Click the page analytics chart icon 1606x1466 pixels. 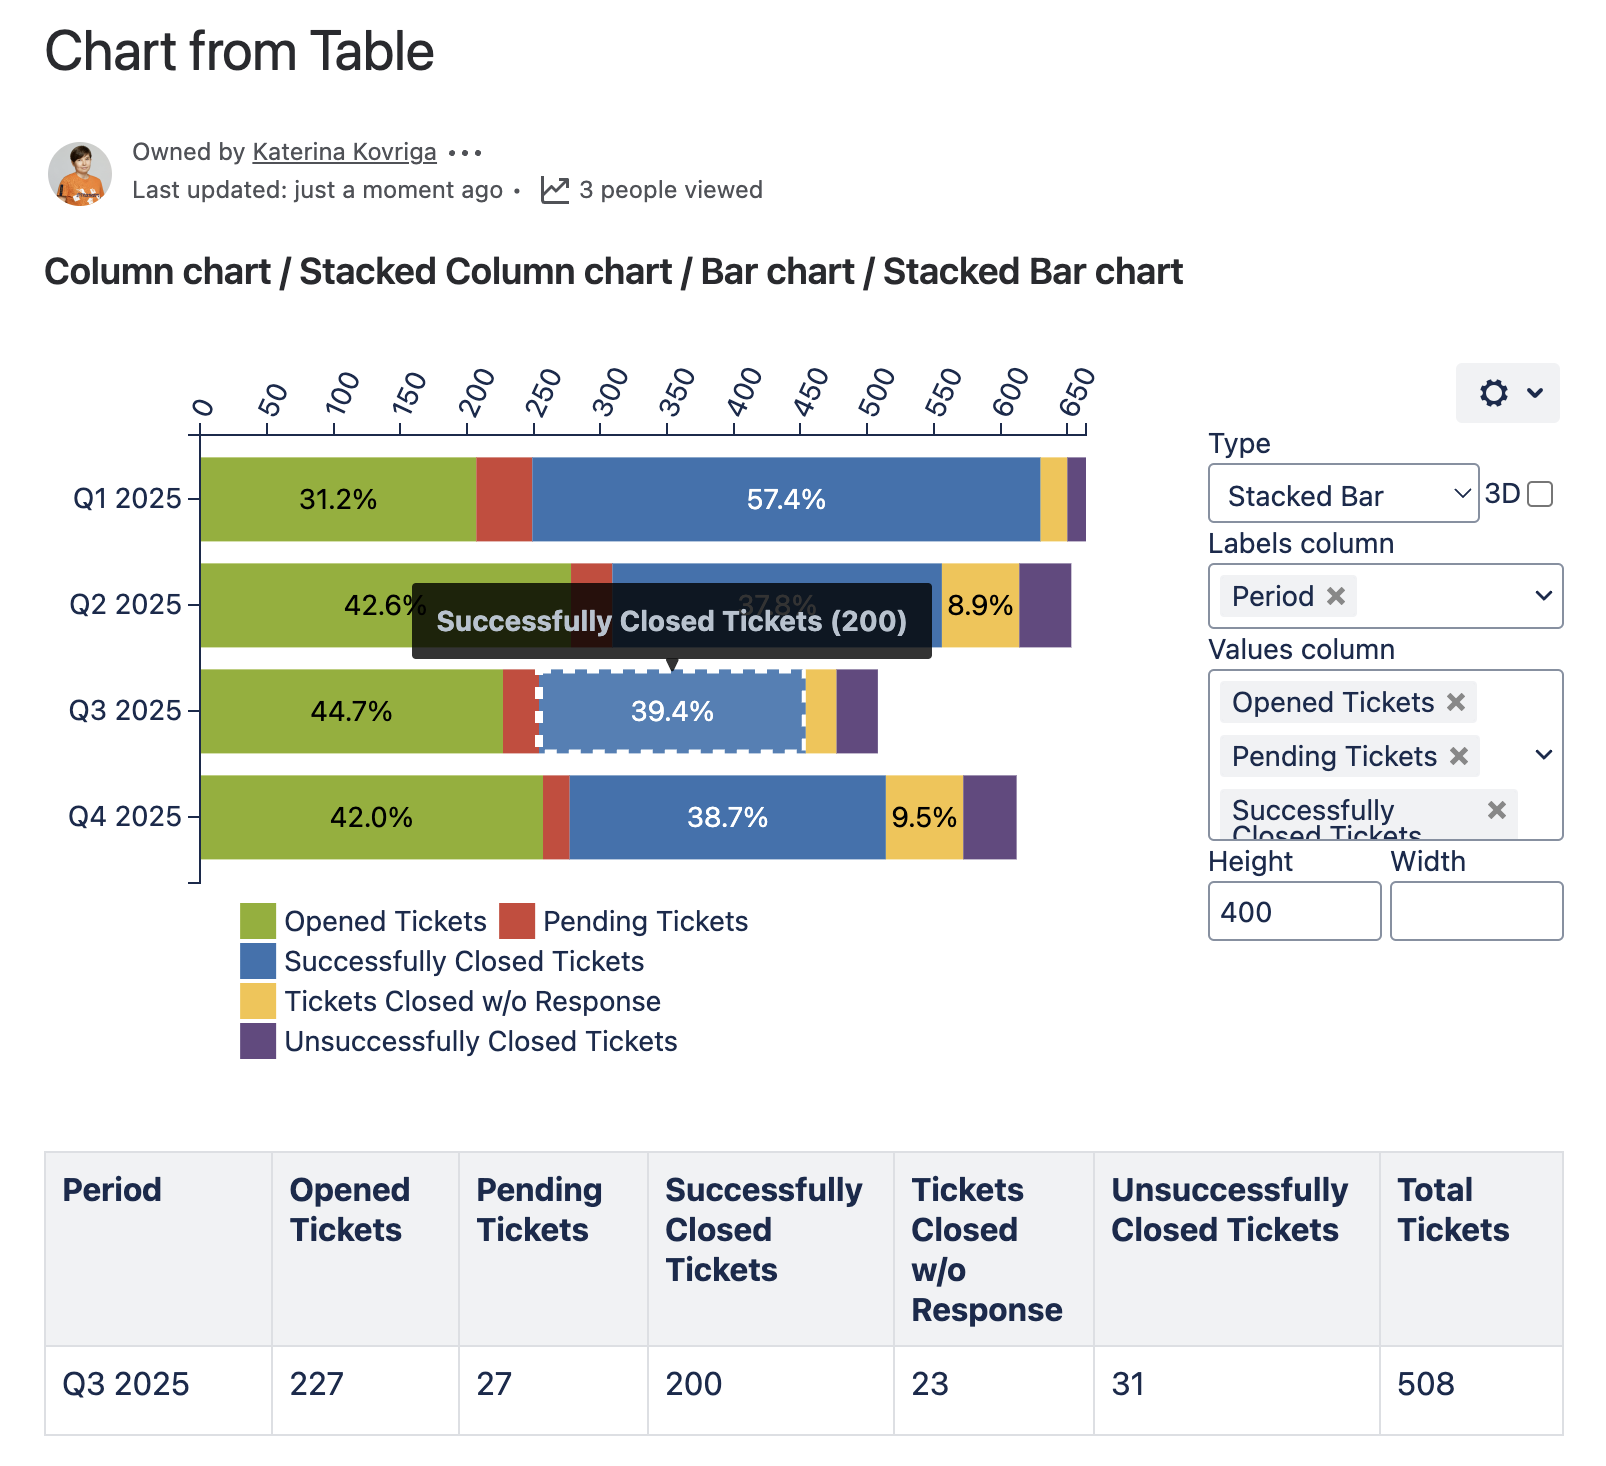[554, 190]
